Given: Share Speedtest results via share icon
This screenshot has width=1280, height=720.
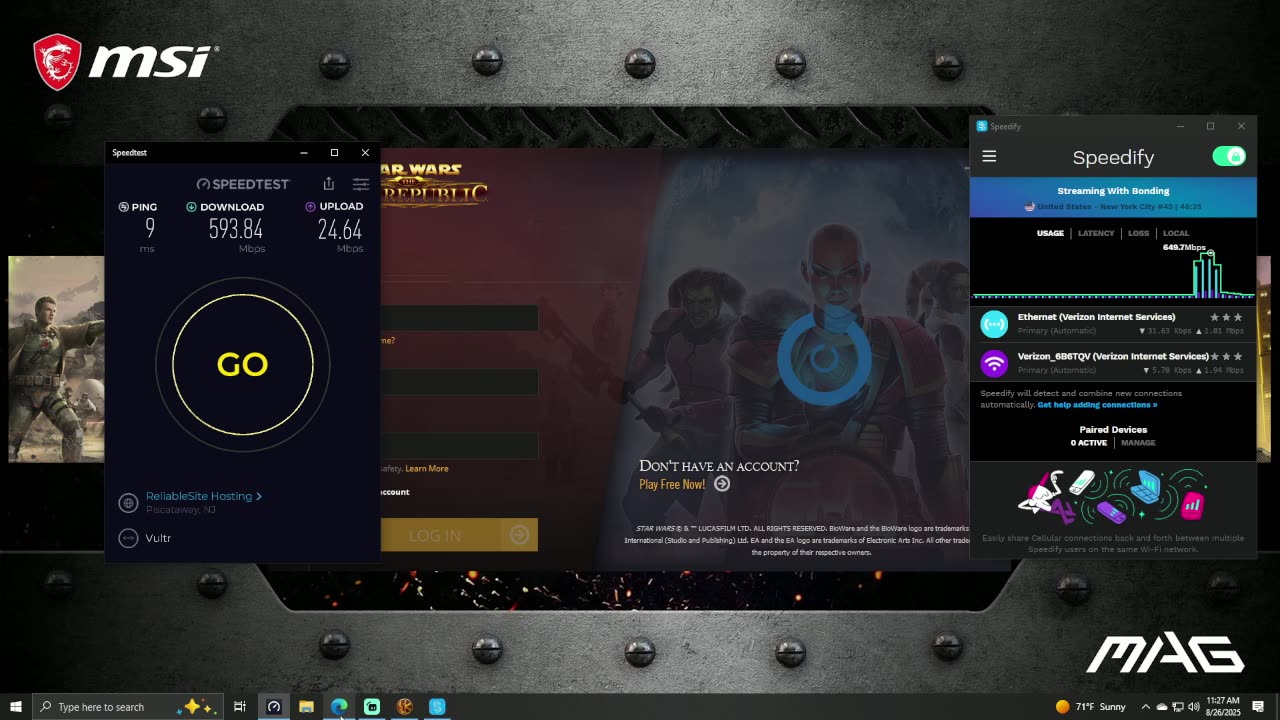Looking at the screenshot, I should pyautogui.click(x=329, y=184).
